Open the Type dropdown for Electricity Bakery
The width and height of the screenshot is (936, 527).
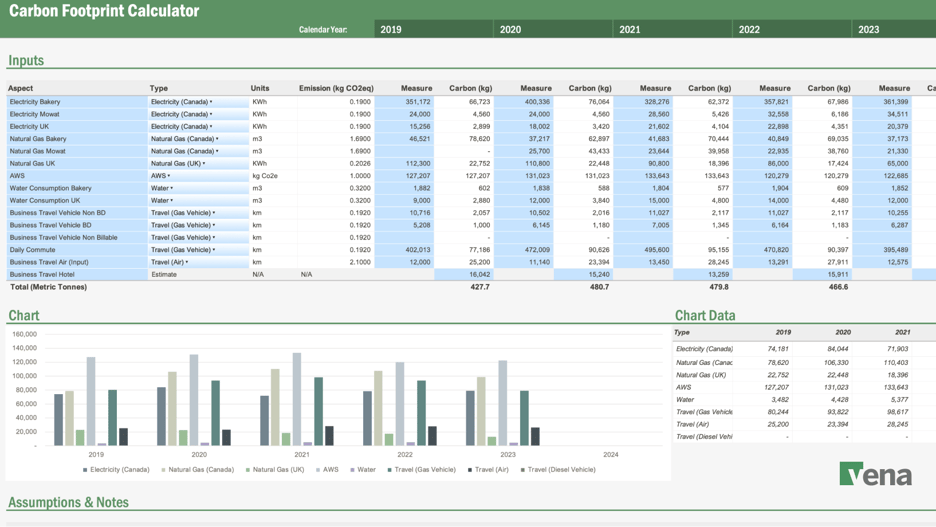click(211, 102)
